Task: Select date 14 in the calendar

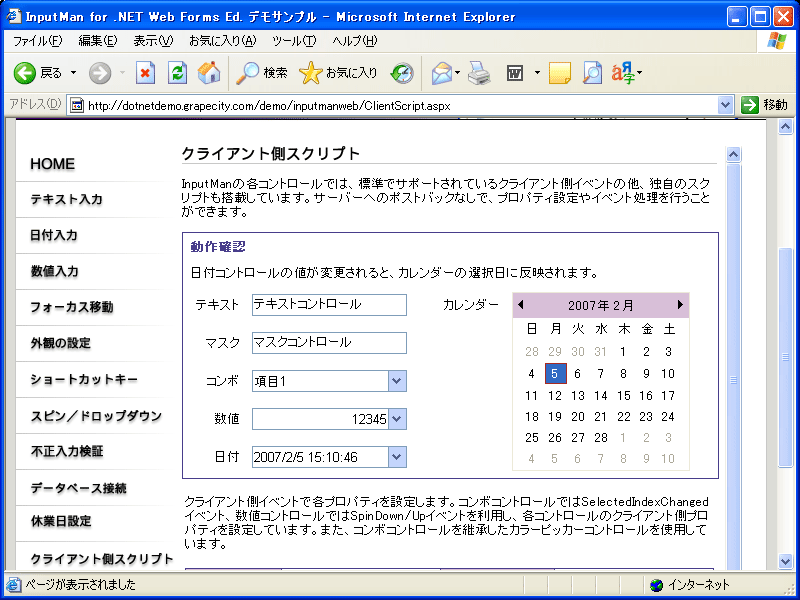Action: point(602,396)
